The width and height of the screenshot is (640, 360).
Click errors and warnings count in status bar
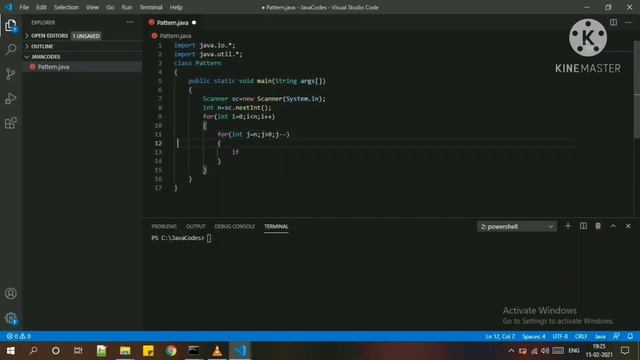pos(18,336)
